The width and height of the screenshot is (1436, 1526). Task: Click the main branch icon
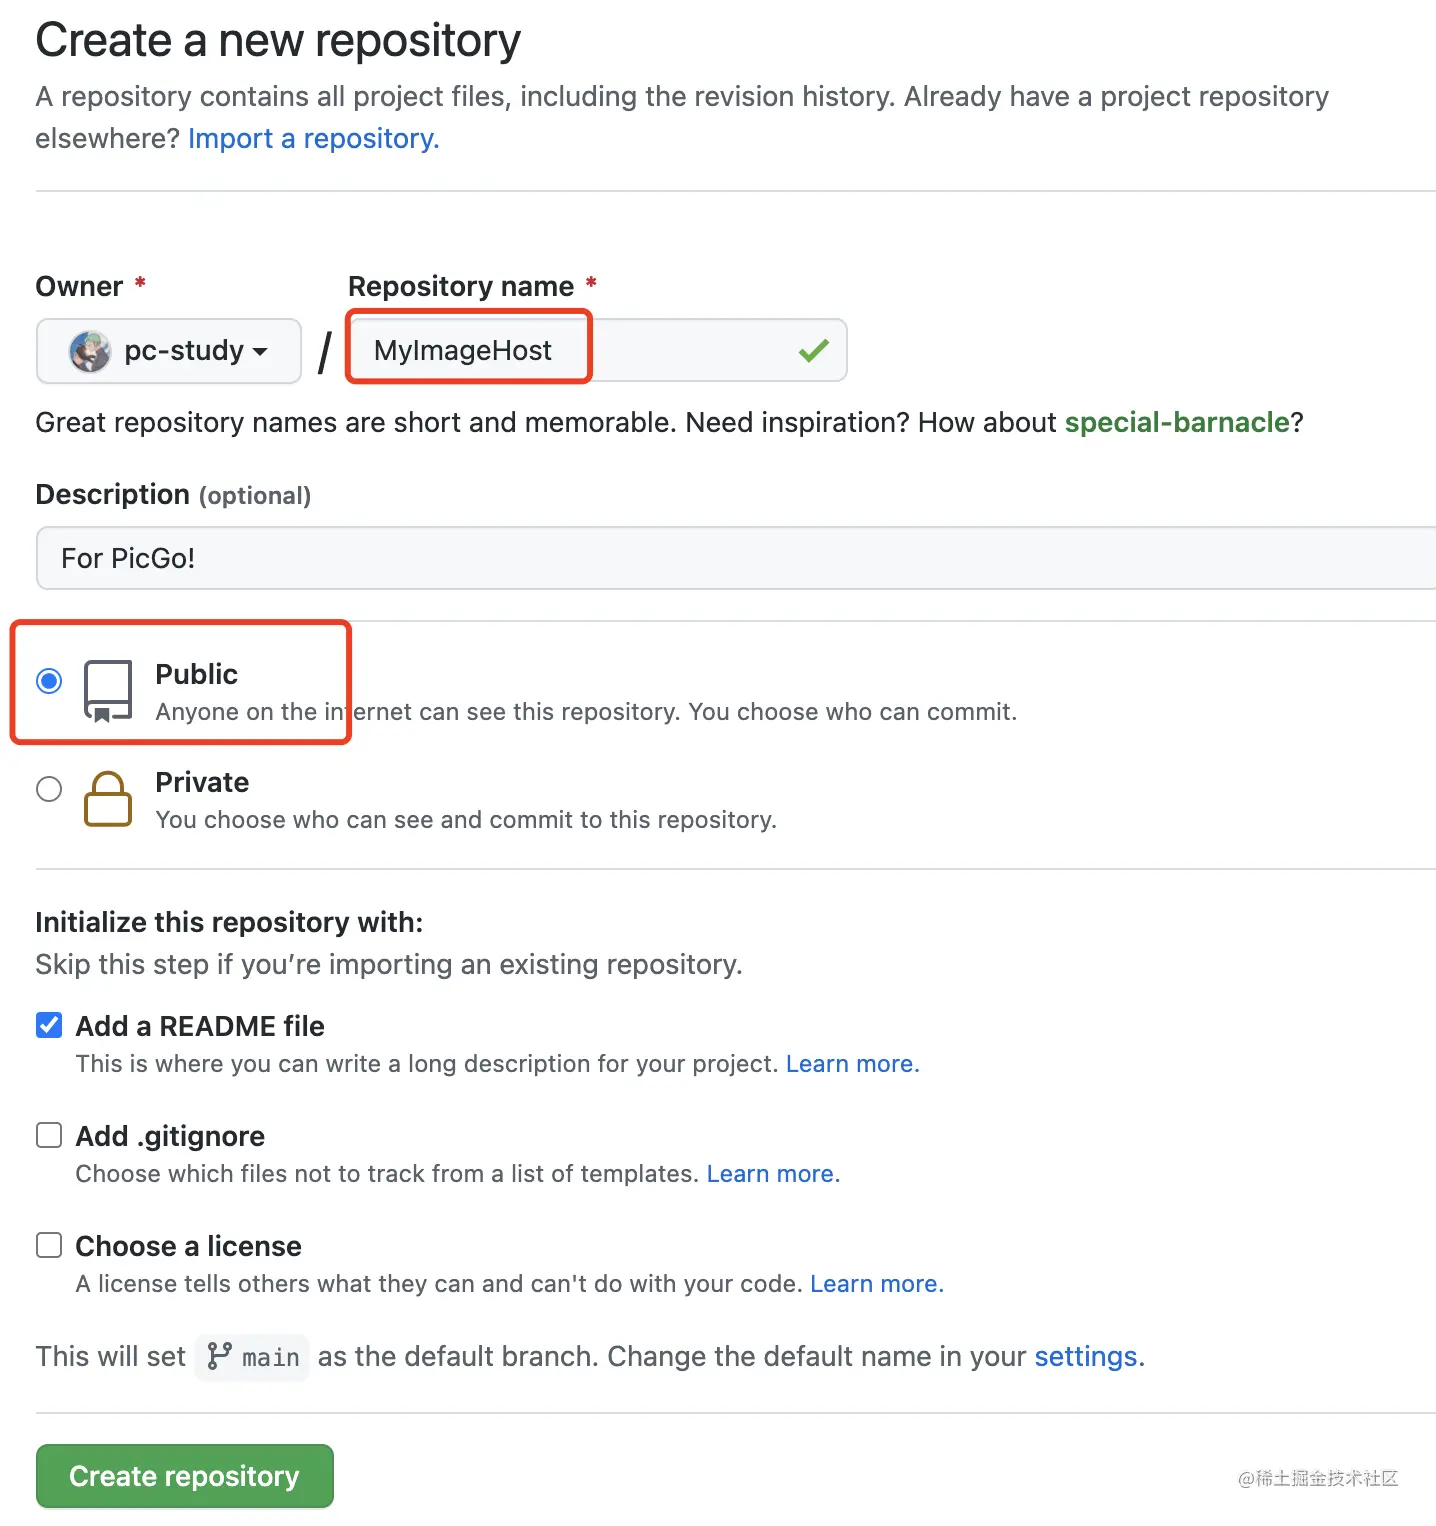click(x=219, y=1356)
